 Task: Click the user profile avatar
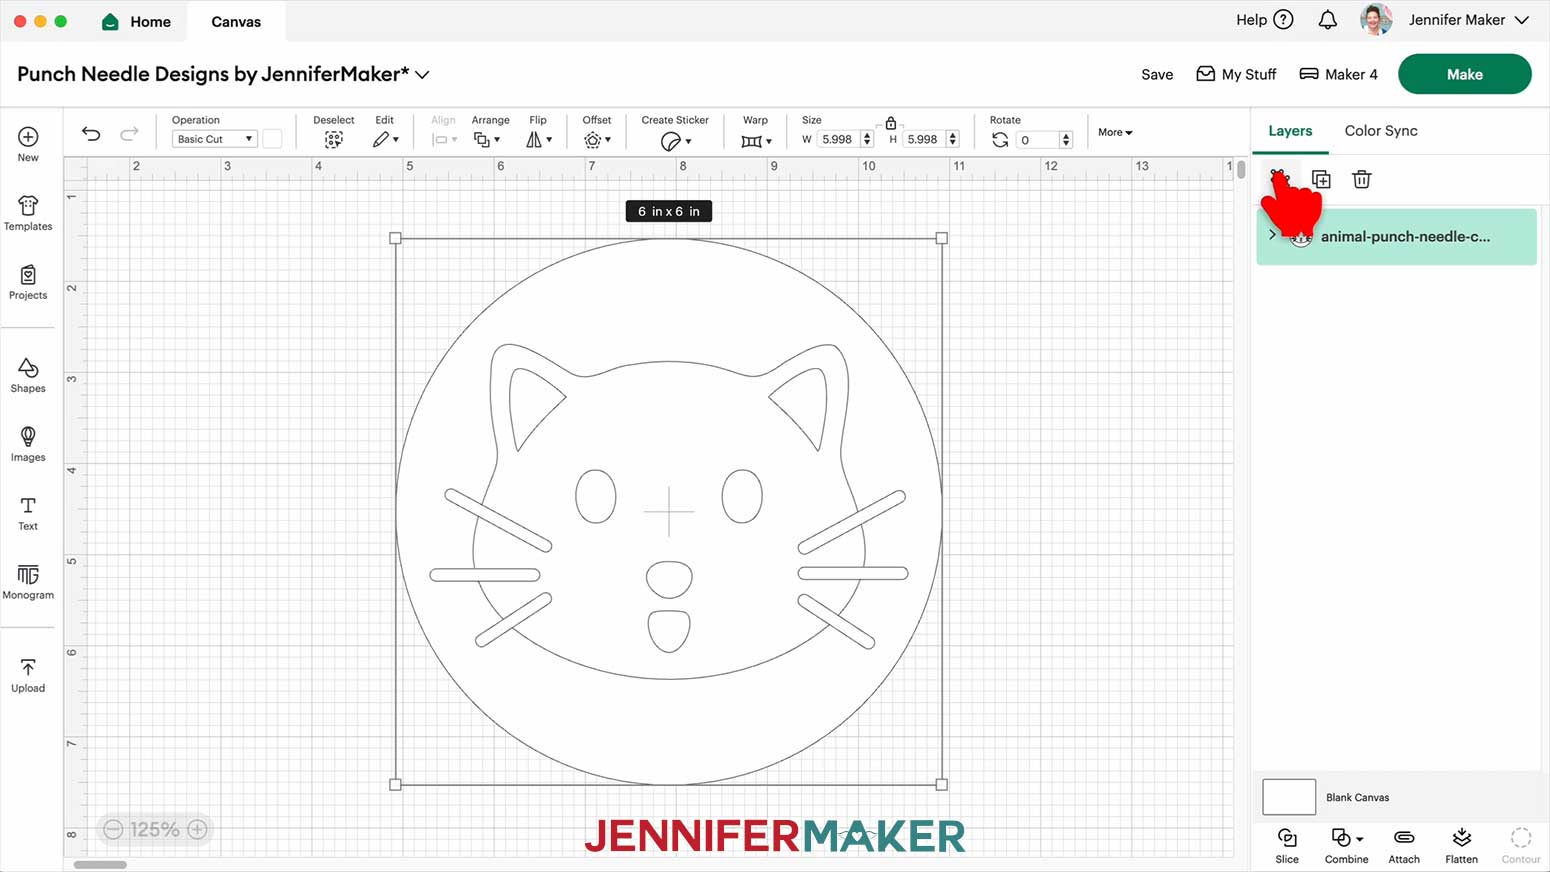click(1377, 20)
